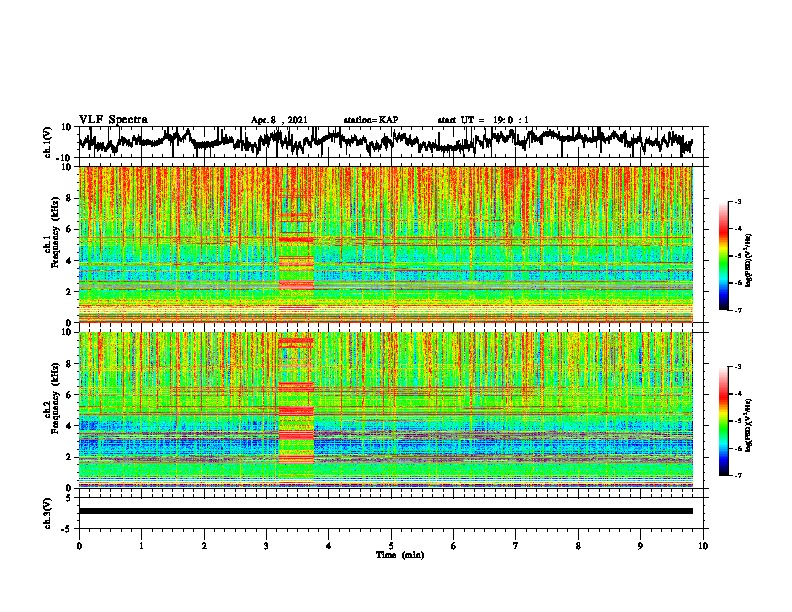Click the ch.3 solid black signal bar
This screenshot has width=792, height=612.
[385, 511]
